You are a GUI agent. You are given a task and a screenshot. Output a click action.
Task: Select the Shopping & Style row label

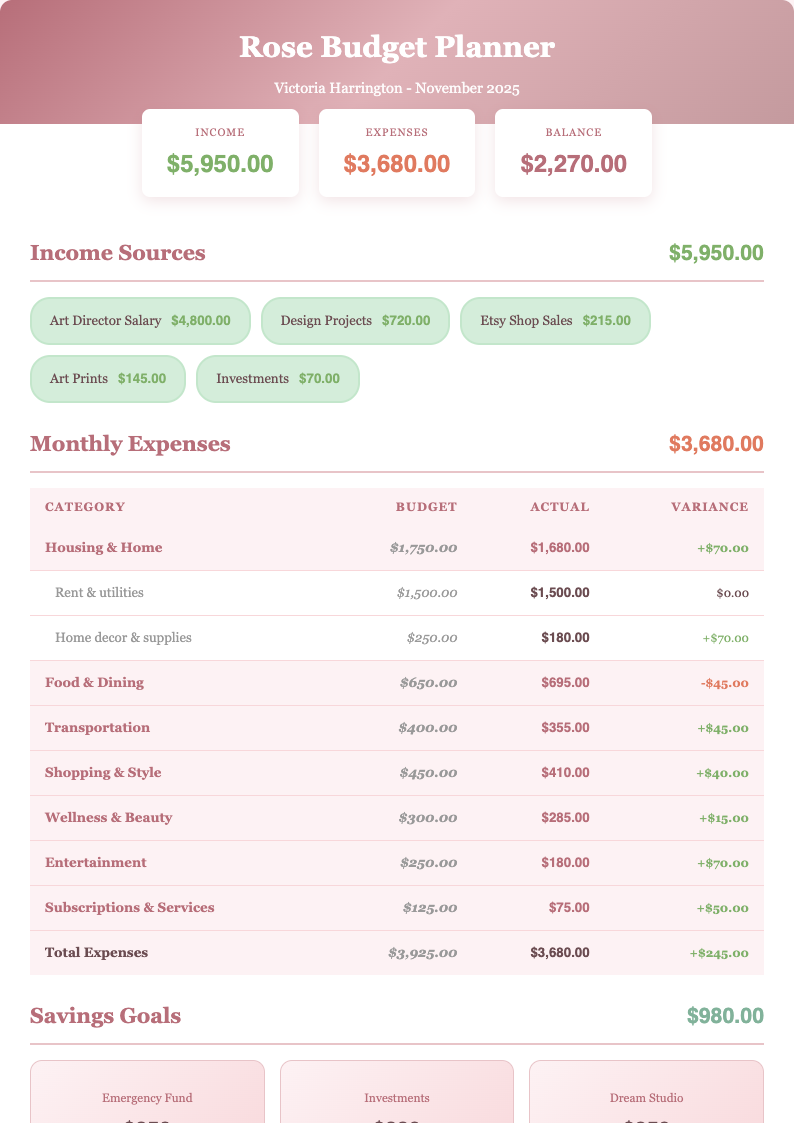(x=103, y=773)
